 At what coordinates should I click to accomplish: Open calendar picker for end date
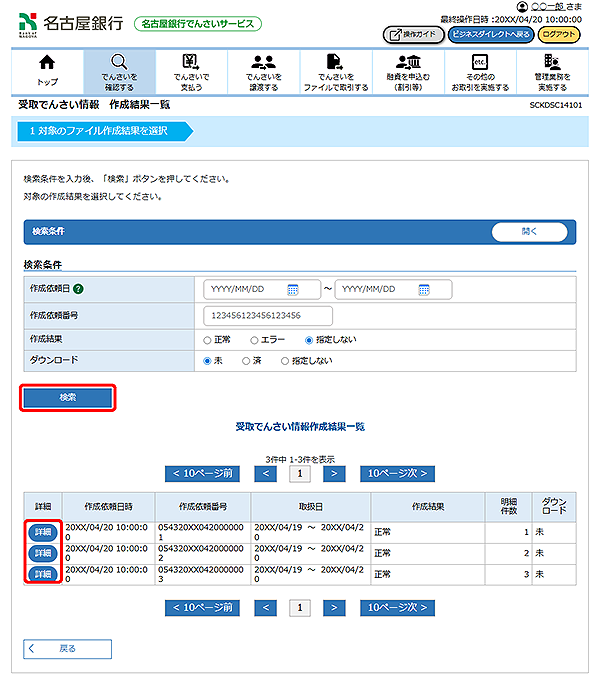[424, 290]
